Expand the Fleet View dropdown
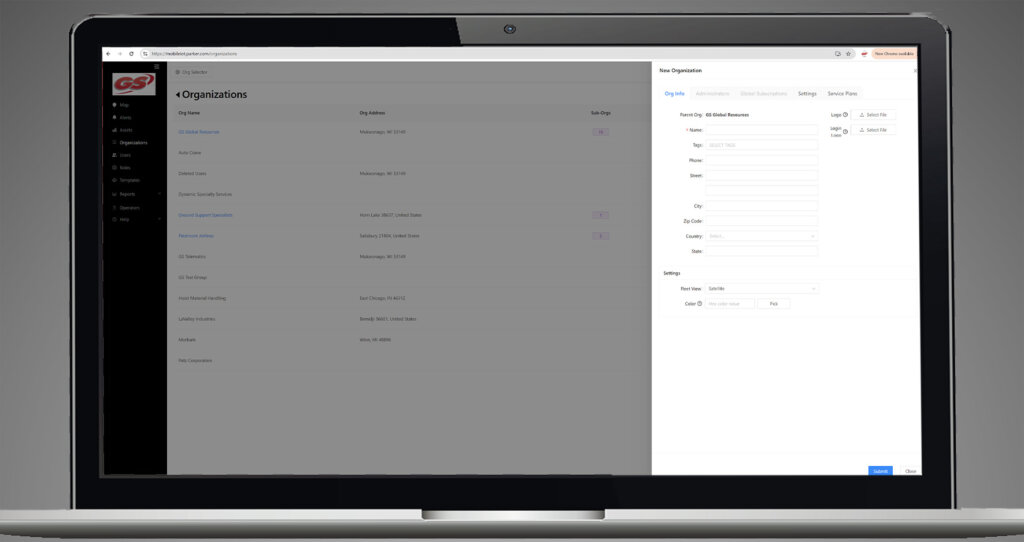The image size is (1024, 542). coord(761,288)
